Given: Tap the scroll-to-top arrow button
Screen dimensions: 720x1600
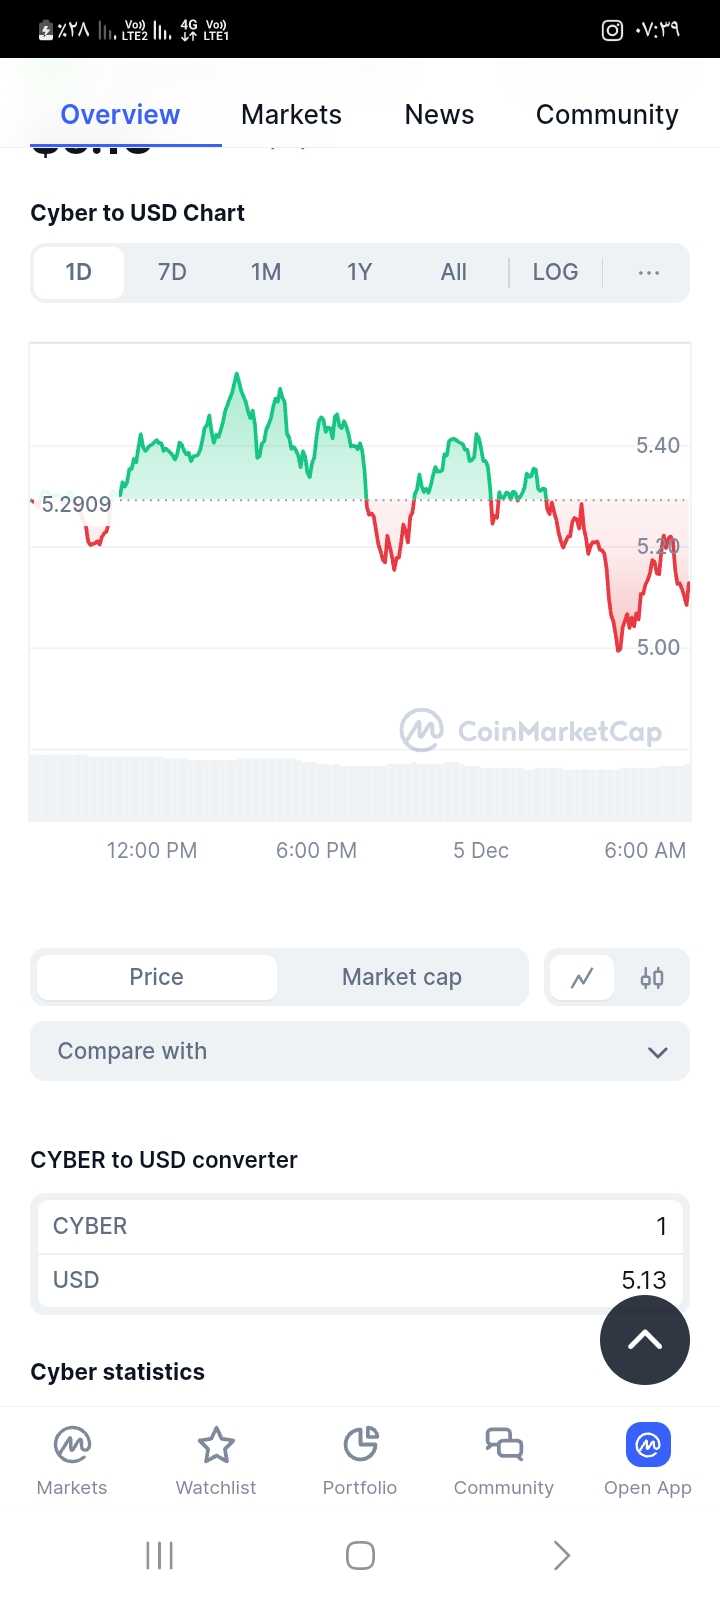Looking at the screenshot, I should click(x=645, y=1340).
